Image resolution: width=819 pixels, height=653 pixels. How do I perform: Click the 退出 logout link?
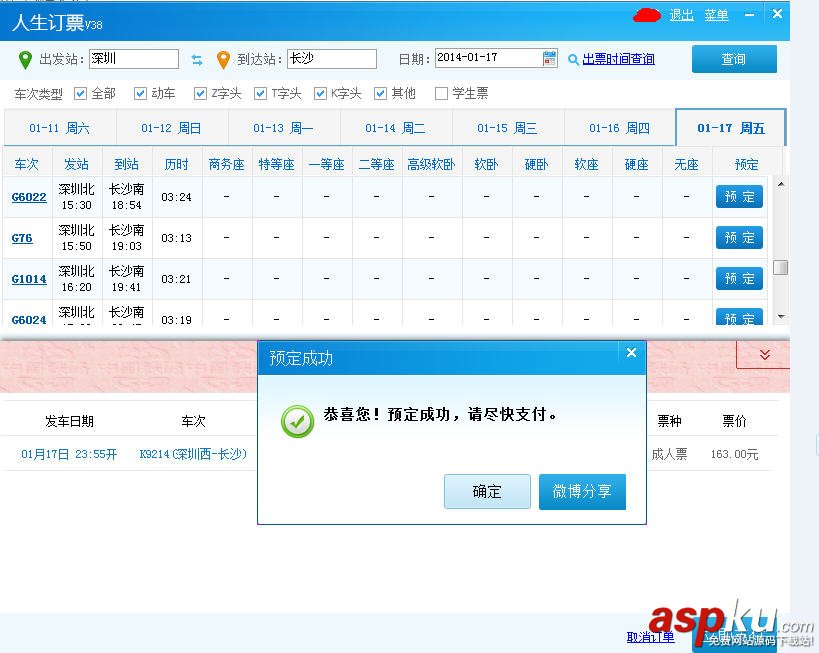tap(682, 15)
